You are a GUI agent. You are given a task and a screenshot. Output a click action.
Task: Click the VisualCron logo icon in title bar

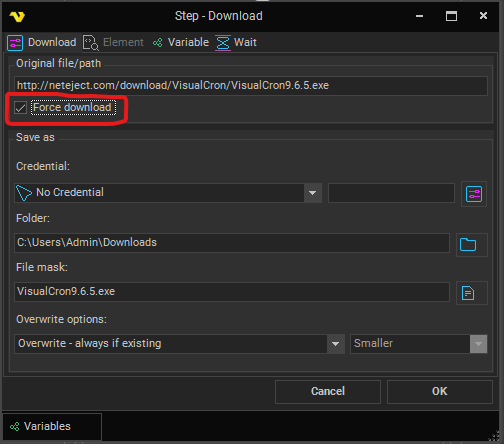[x=17, y=16]
